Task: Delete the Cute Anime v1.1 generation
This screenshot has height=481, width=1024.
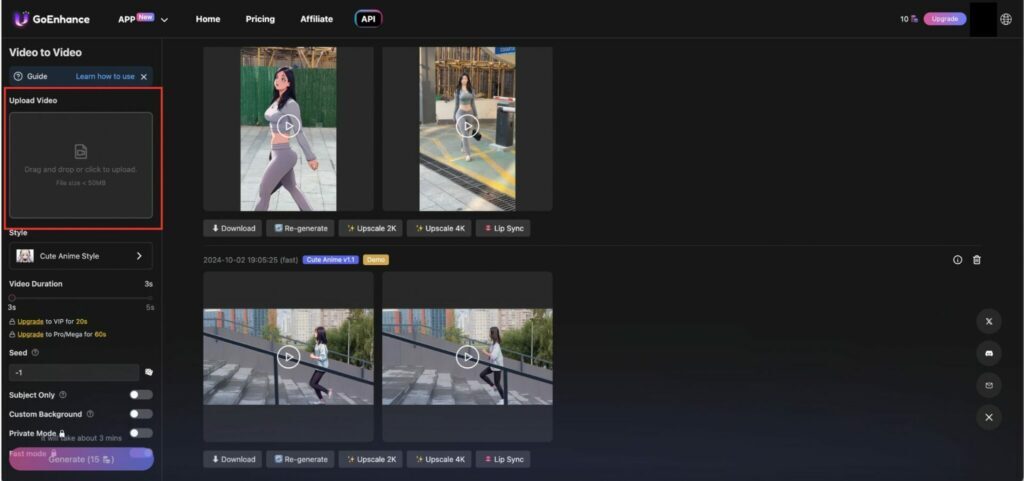Action: pos(977,260)
